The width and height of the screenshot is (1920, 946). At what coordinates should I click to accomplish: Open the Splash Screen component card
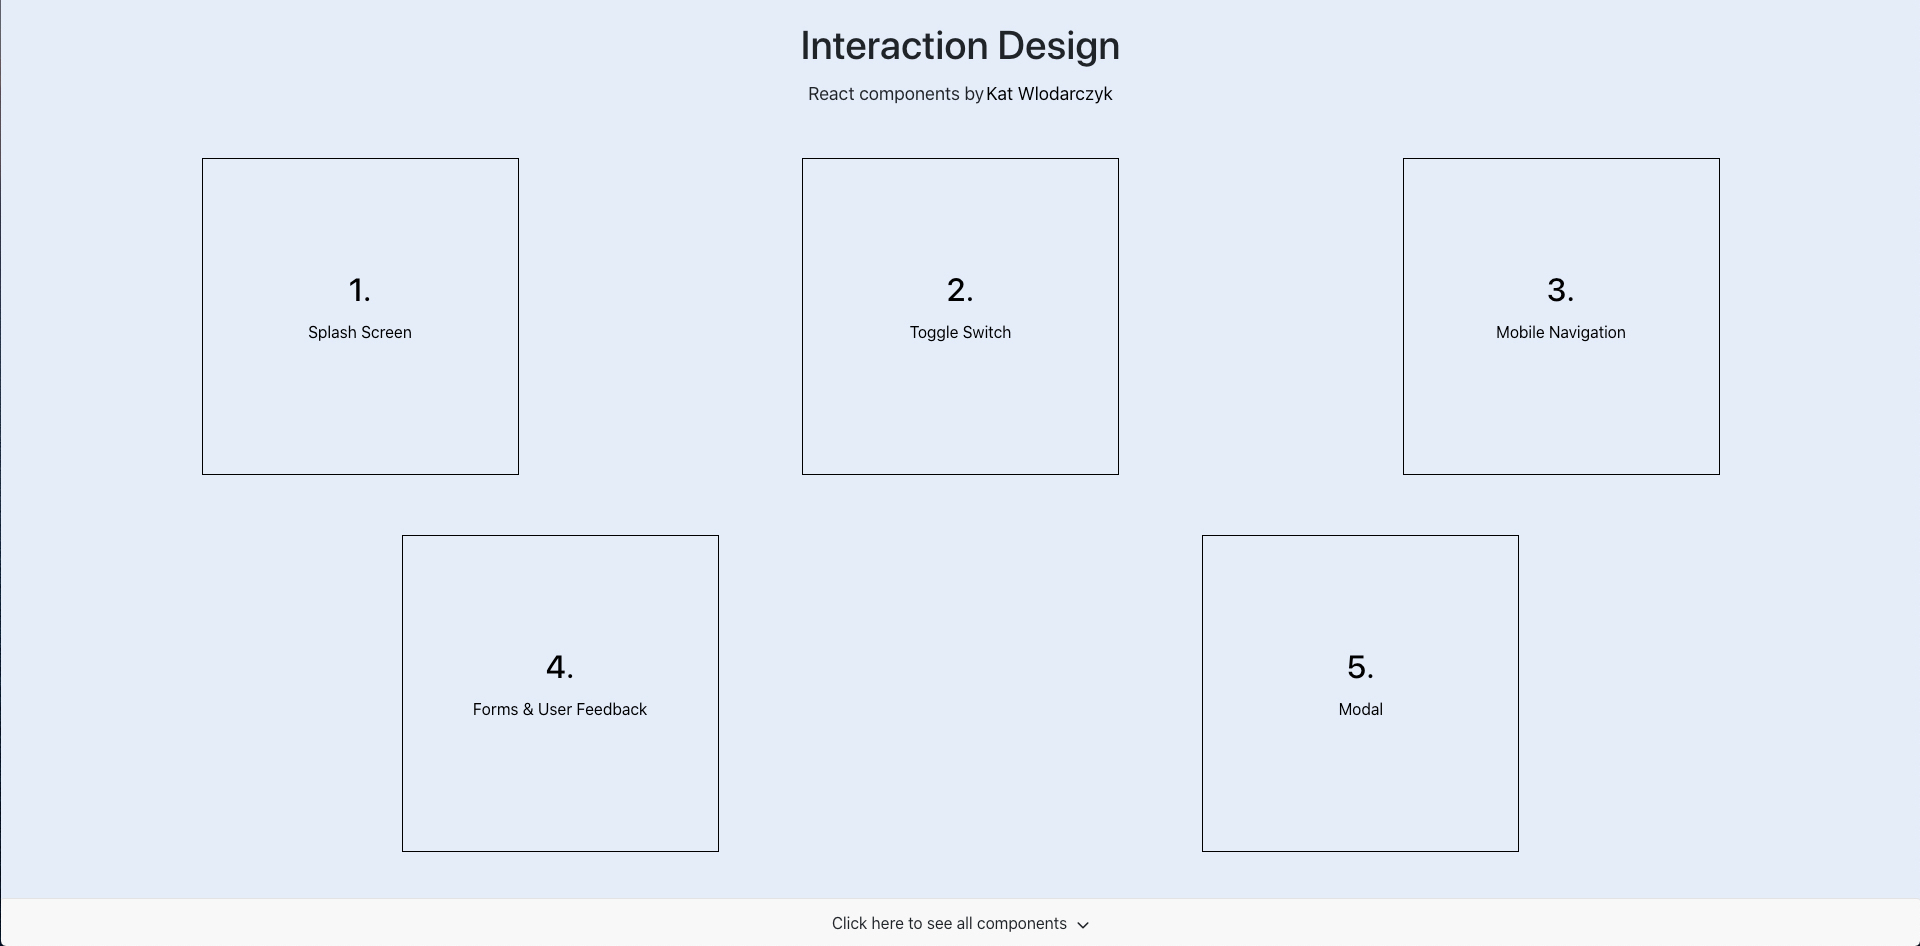tap(360, 315)
